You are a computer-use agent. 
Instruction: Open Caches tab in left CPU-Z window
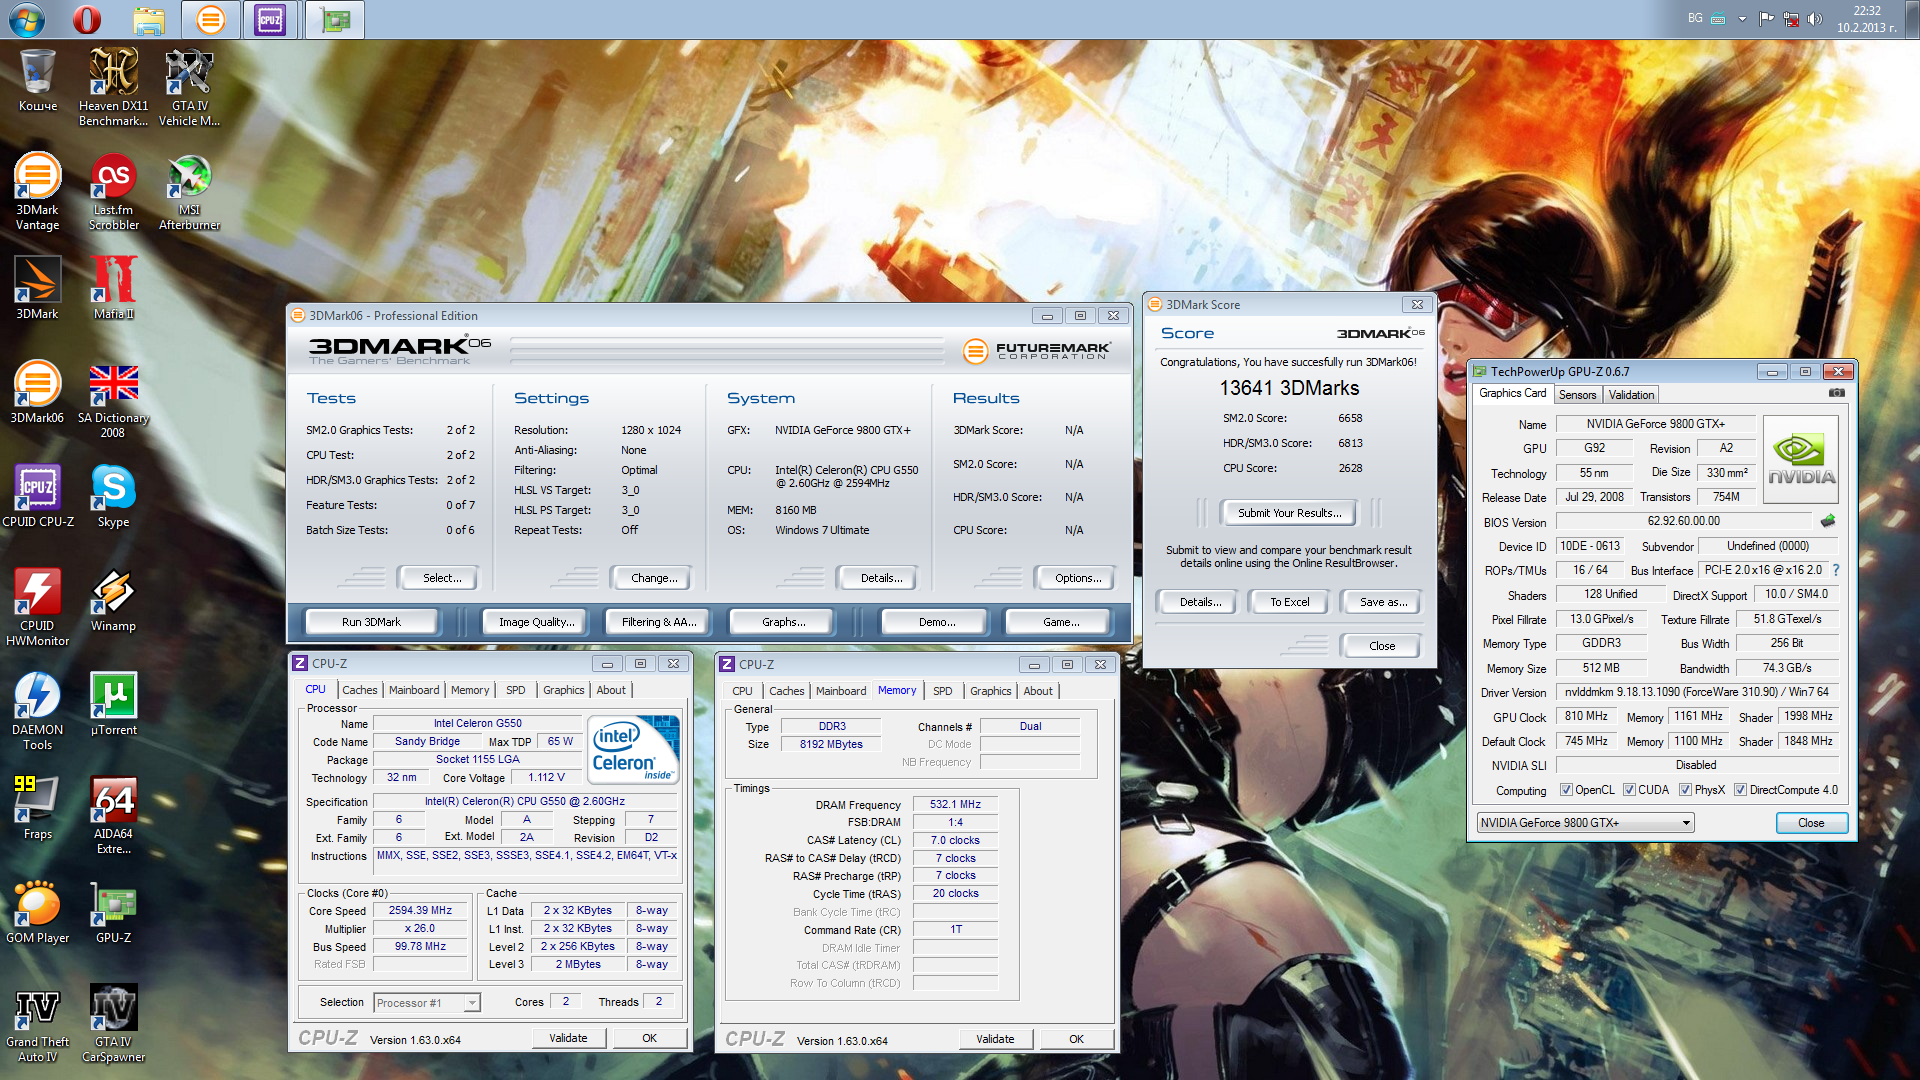click(x=359, y=690)
